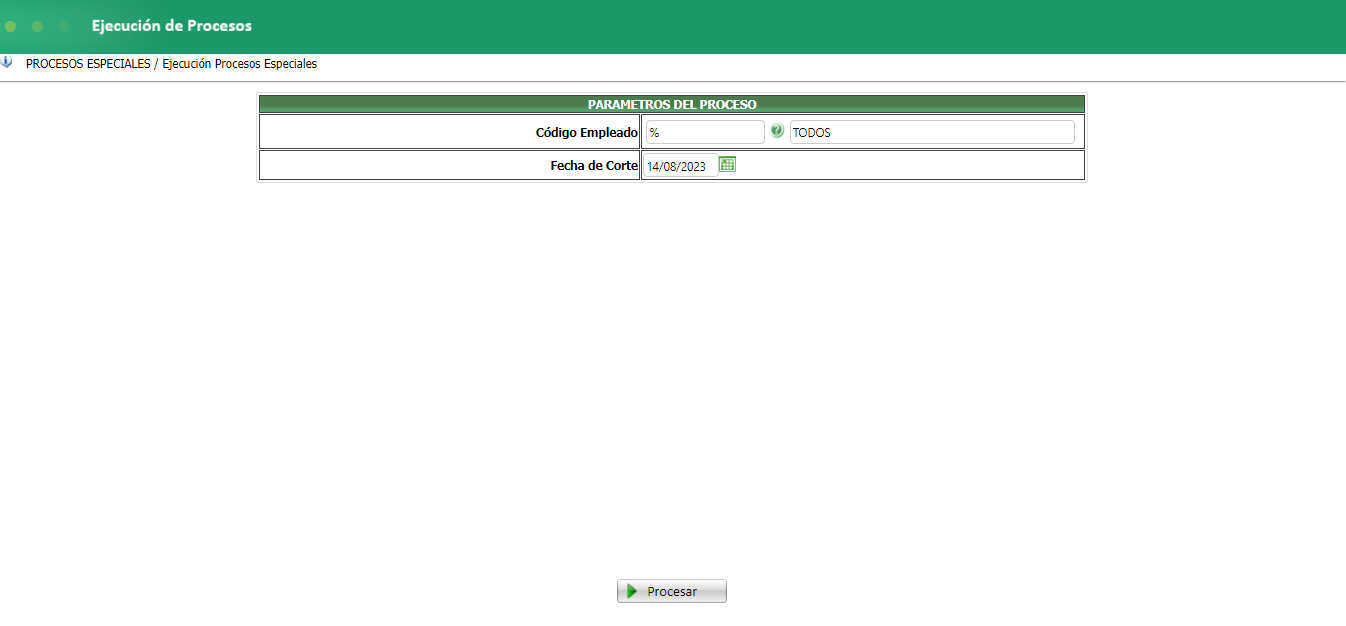Screen dimensions: 1346x626
Task: Click the employee lookup help icon
Action: pos(777,131)
